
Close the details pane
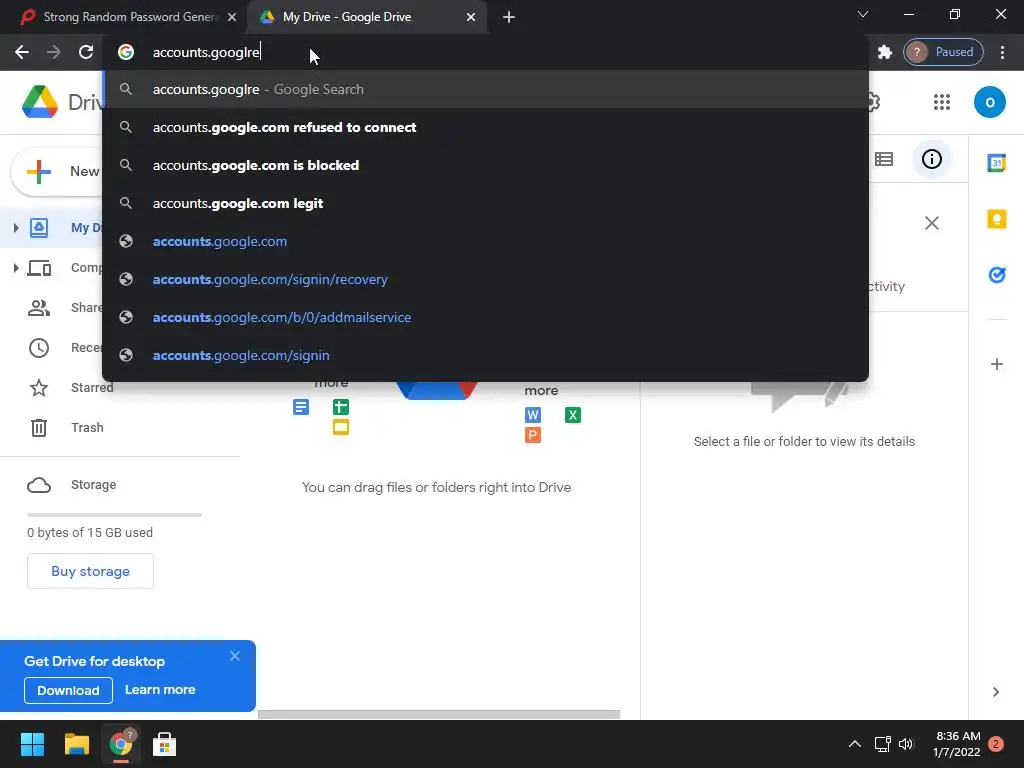[932, 223]
